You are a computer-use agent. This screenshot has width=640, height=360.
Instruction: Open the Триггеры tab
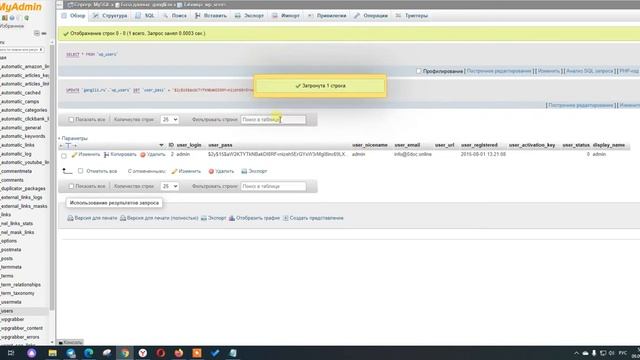(412, 16)
